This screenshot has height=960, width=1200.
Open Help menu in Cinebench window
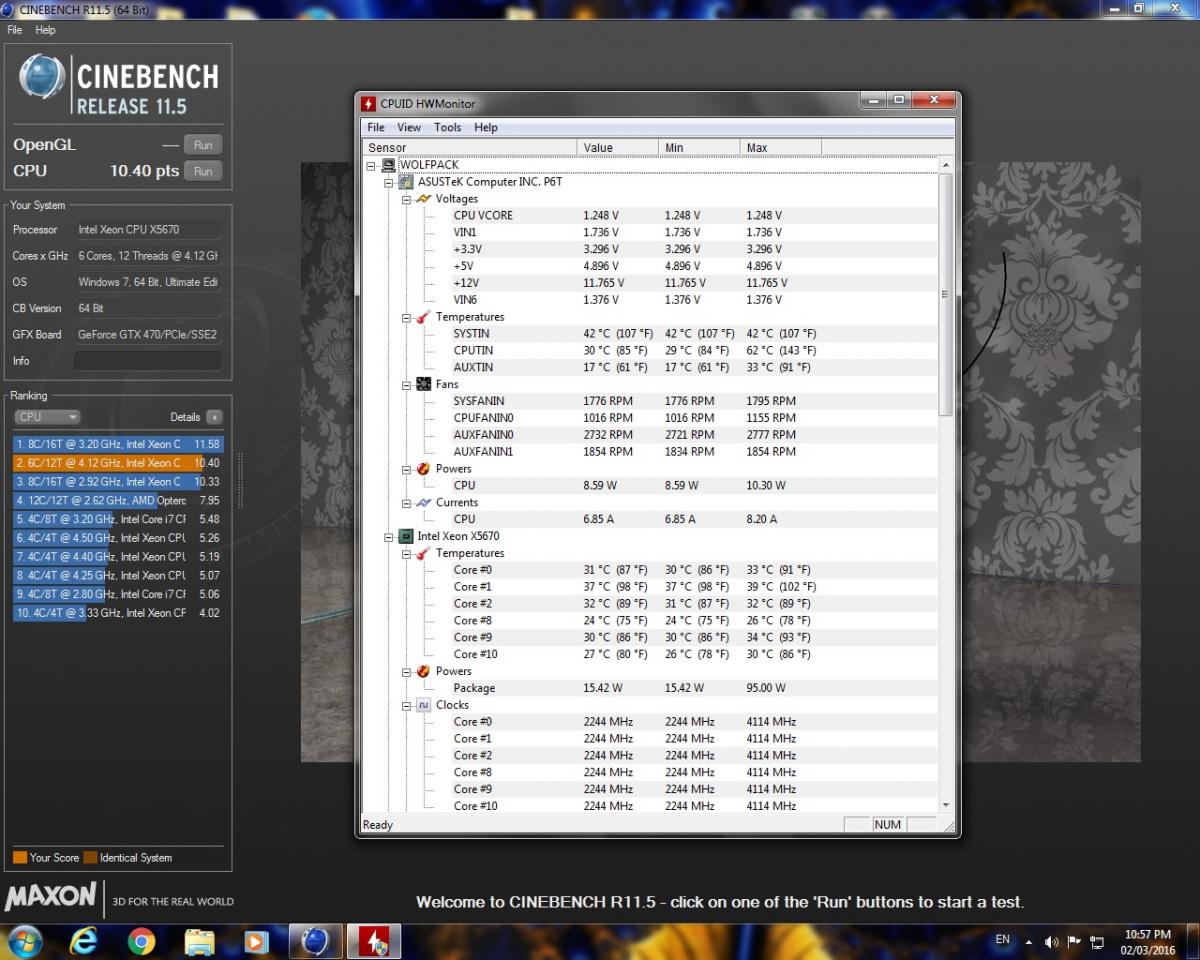[x=45, y=30]
